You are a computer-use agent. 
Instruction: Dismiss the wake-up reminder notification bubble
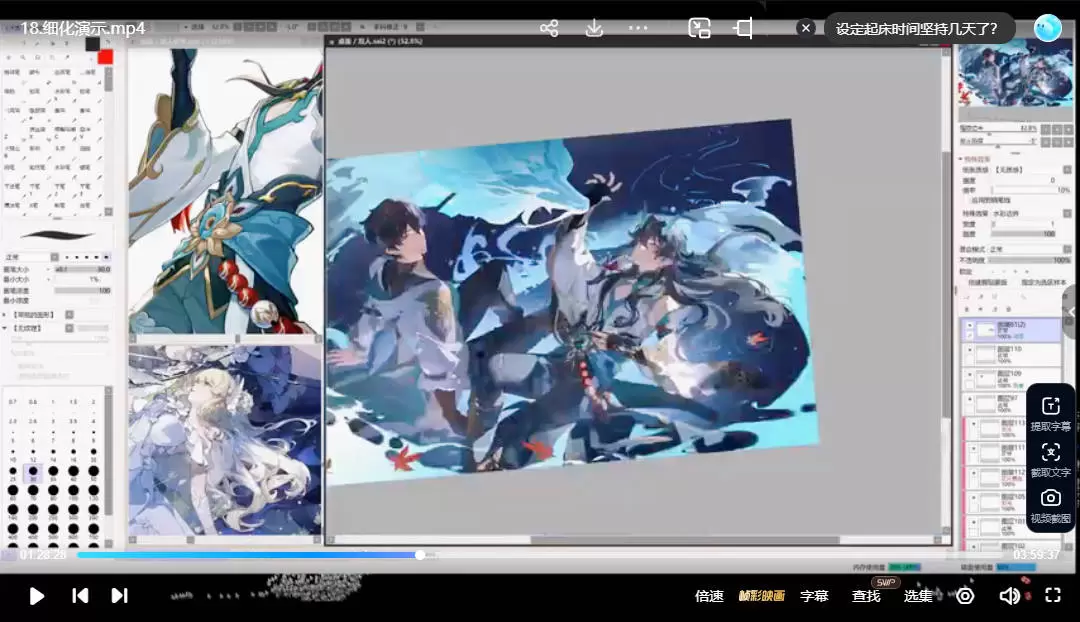coord(806,28)
